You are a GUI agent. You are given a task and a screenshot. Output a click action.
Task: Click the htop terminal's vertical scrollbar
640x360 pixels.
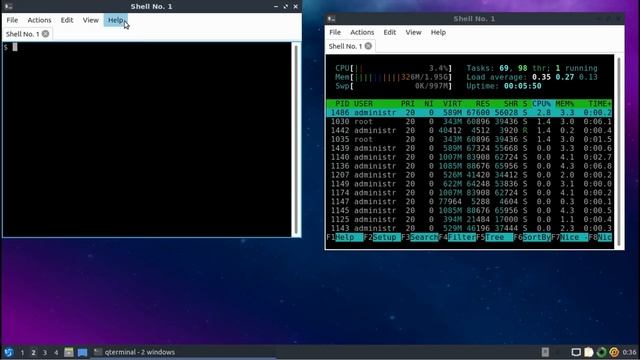click(x=619, y=151)
